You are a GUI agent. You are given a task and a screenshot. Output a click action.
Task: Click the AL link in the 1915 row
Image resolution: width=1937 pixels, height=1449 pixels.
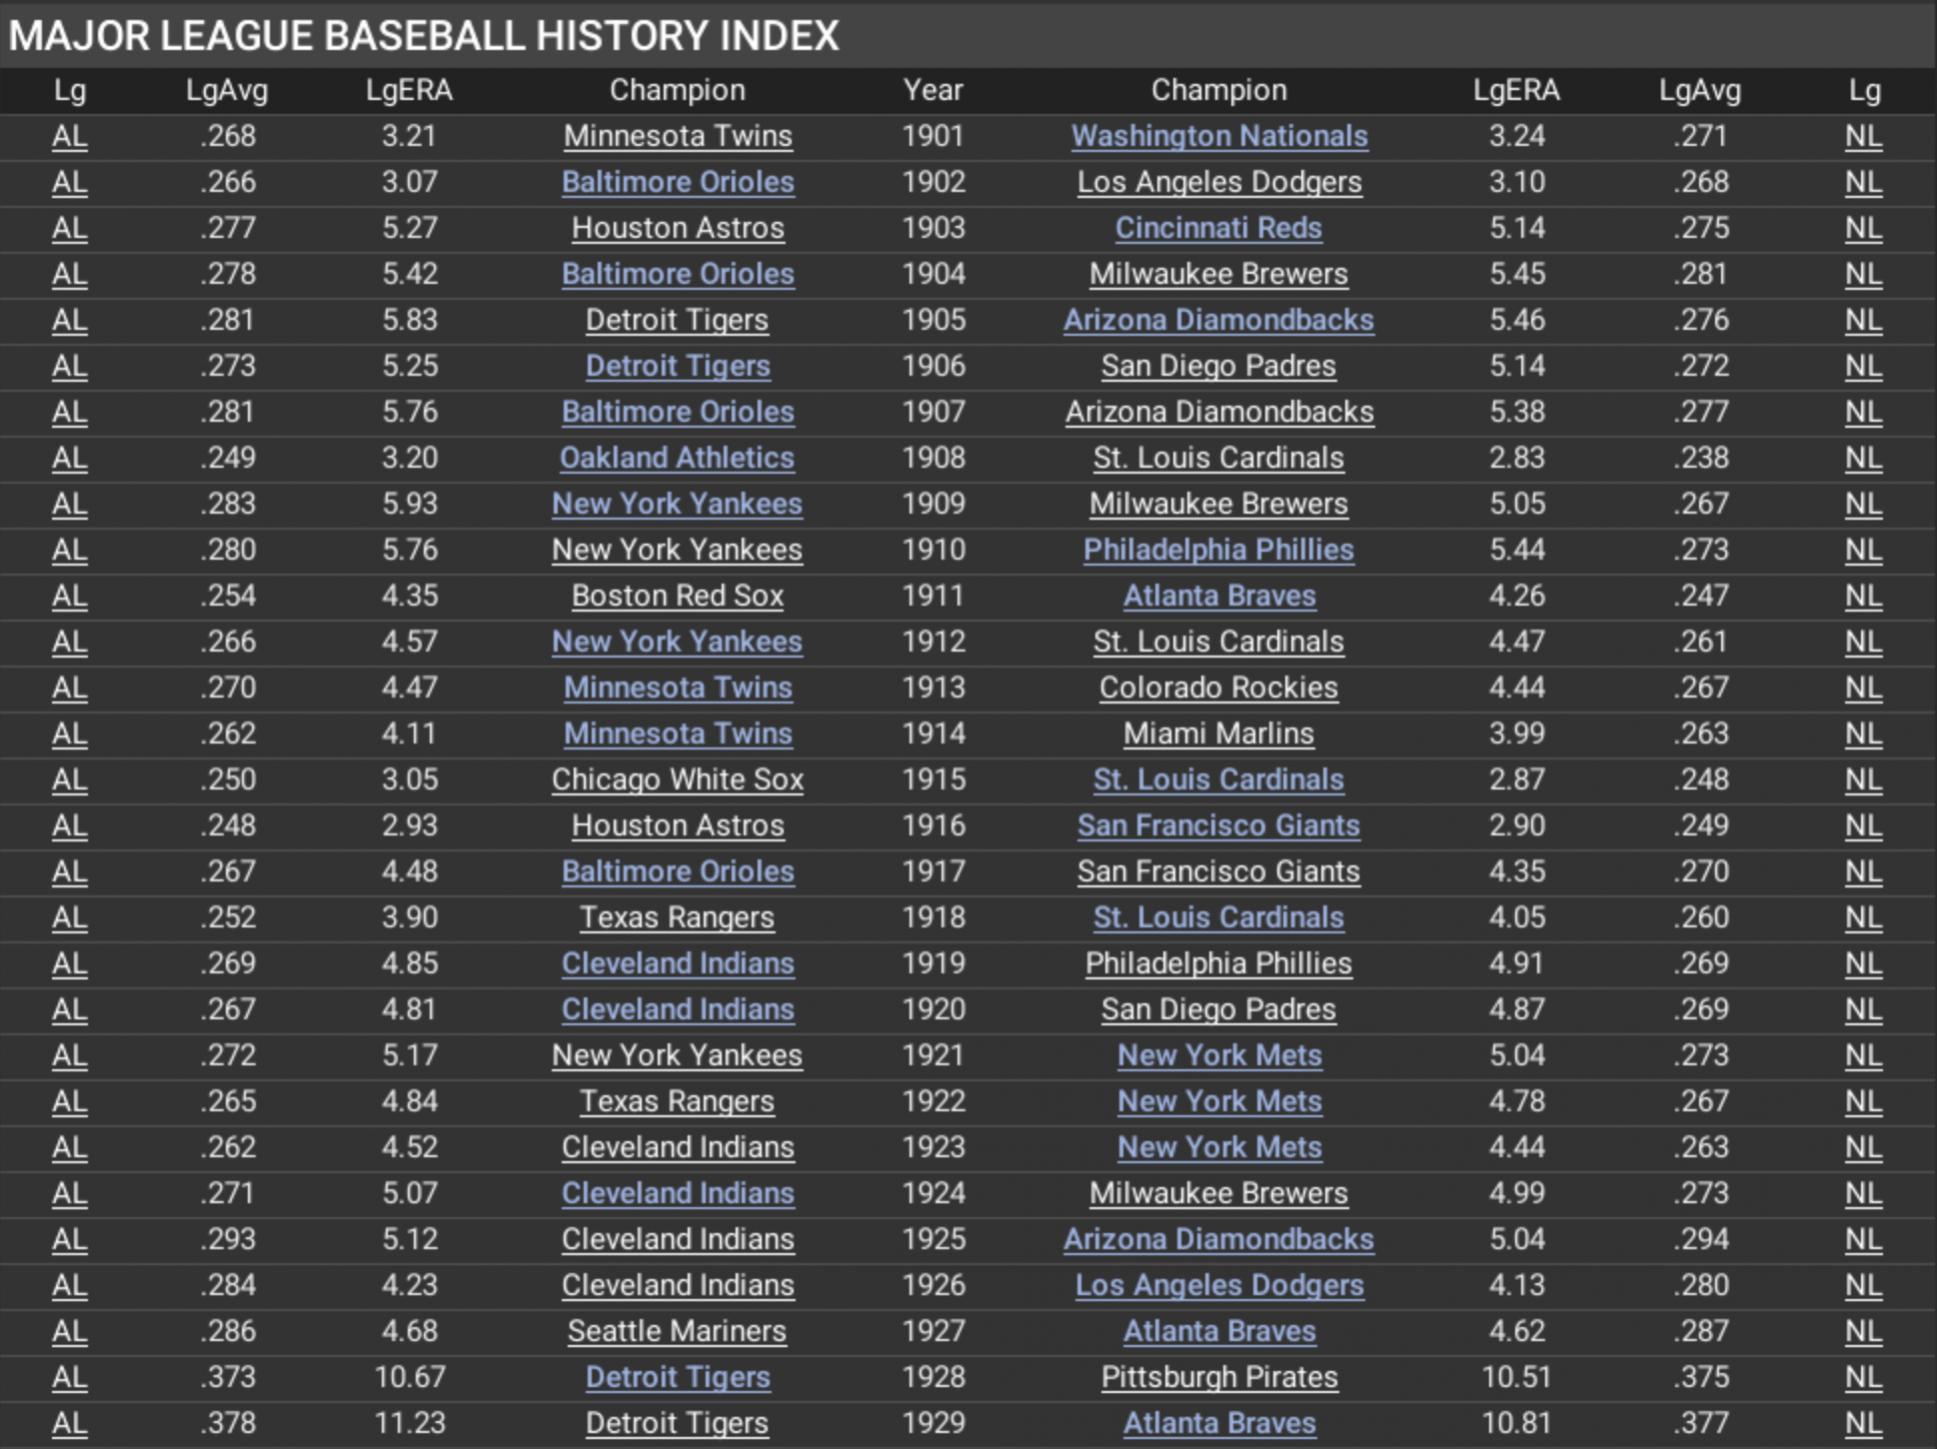click(x=69, y=780)
